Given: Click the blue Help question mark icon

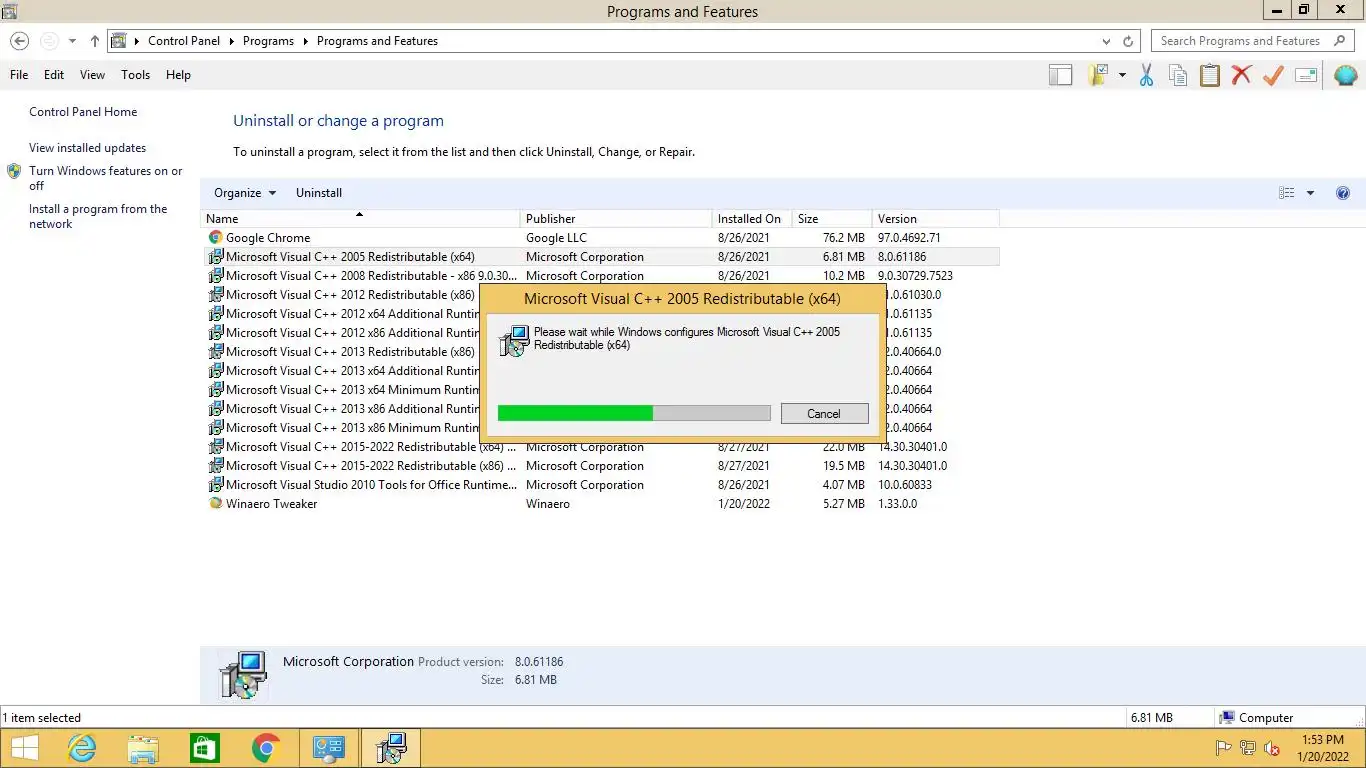Looking at the screenshot, I should pyautogui.click(x=1343, y=193).
